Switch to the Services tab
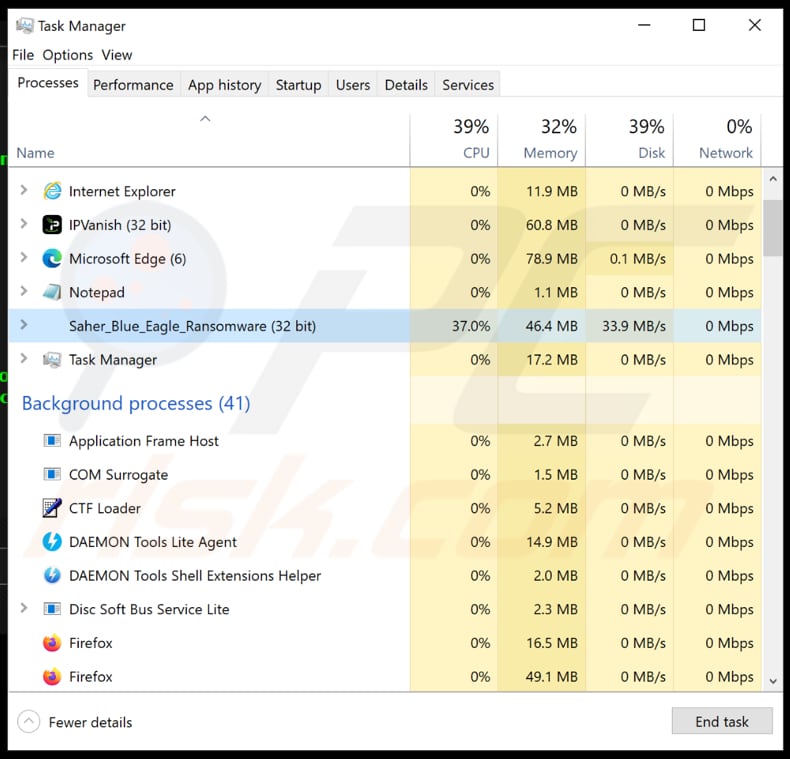The width and height of the screenshot is (790, 759). (x=468, y=85)
